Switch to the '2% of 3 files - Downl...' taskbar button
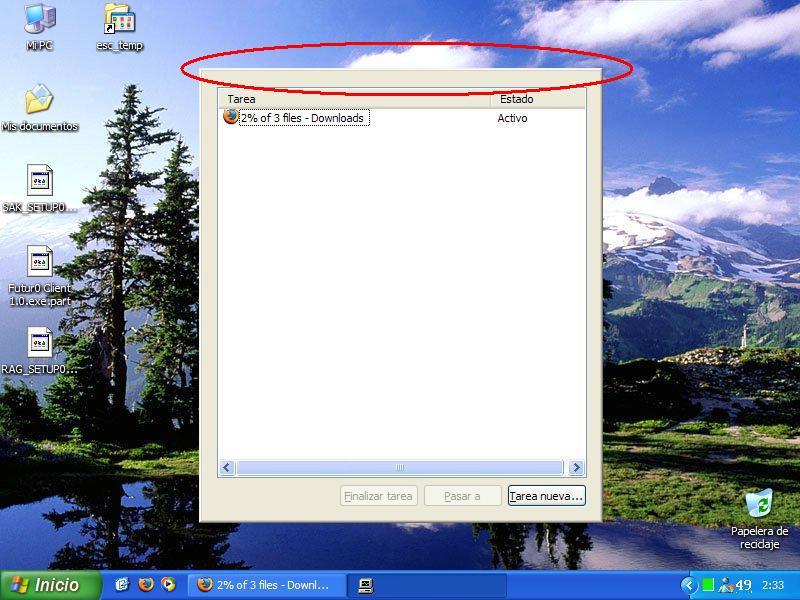The image size is (800, 600). coord(265,585)
